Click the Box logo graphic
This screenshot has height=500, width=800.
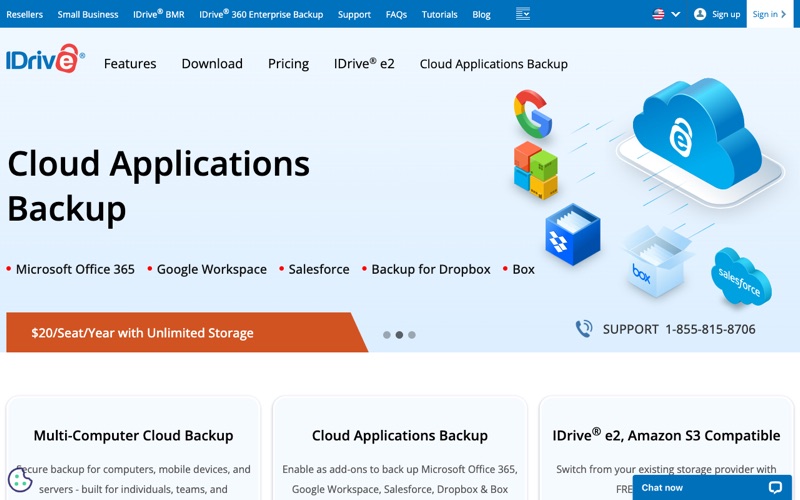(657, 263)
